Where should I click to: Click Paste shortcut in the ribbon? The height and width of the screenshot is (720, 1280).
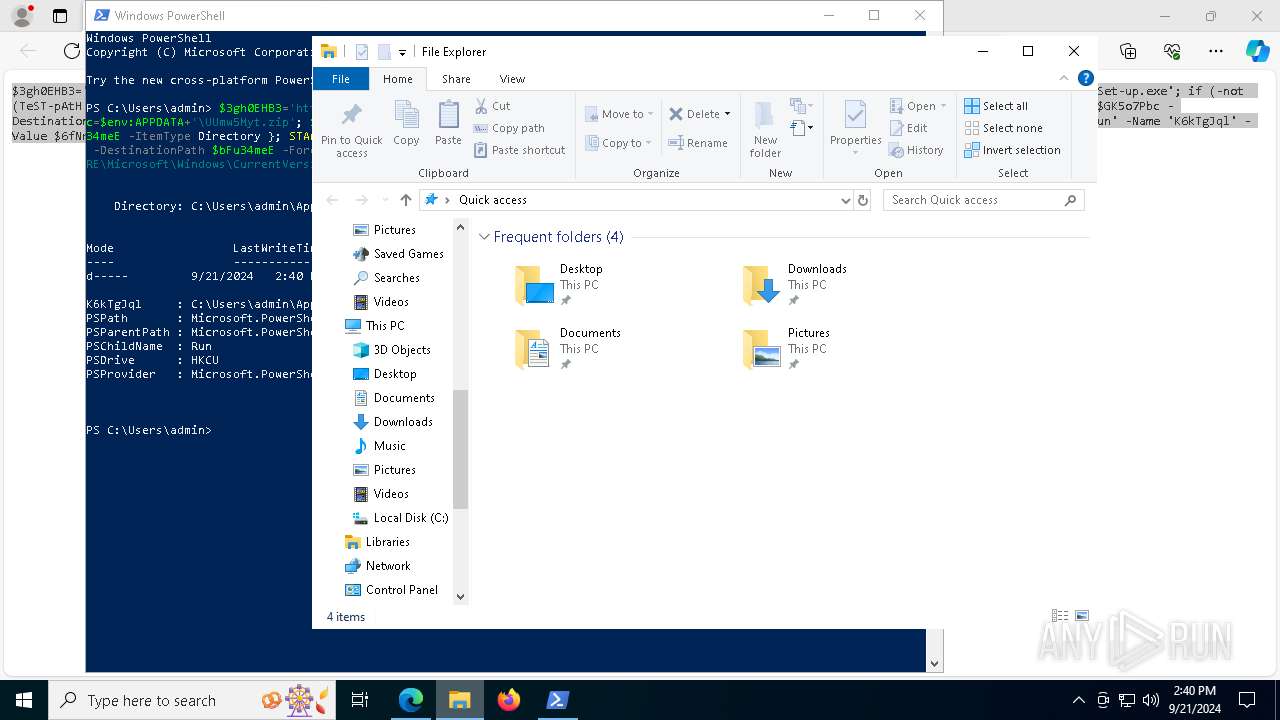[519, 150]
